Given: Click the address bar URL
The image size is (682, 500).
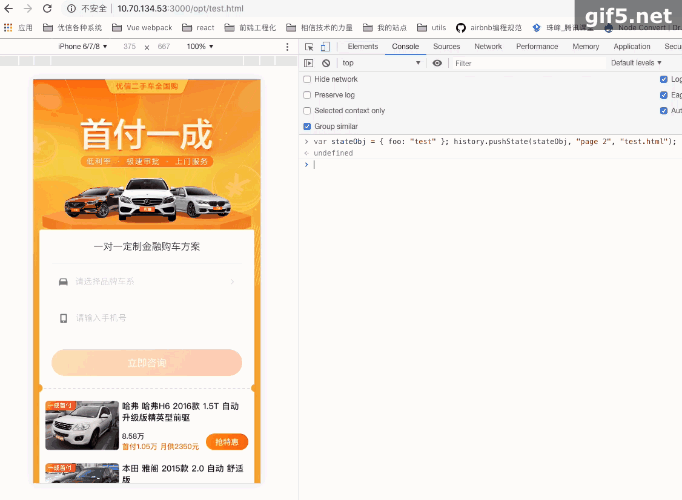Looking at the screenshot, I should tap(180, 9).
